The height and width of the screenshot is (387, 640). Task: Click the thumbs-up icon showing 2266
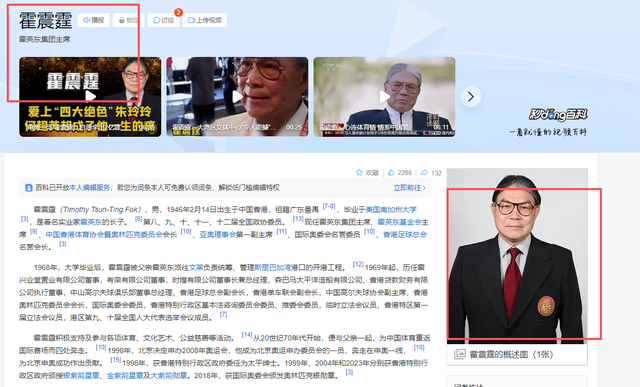pos(391,173)
